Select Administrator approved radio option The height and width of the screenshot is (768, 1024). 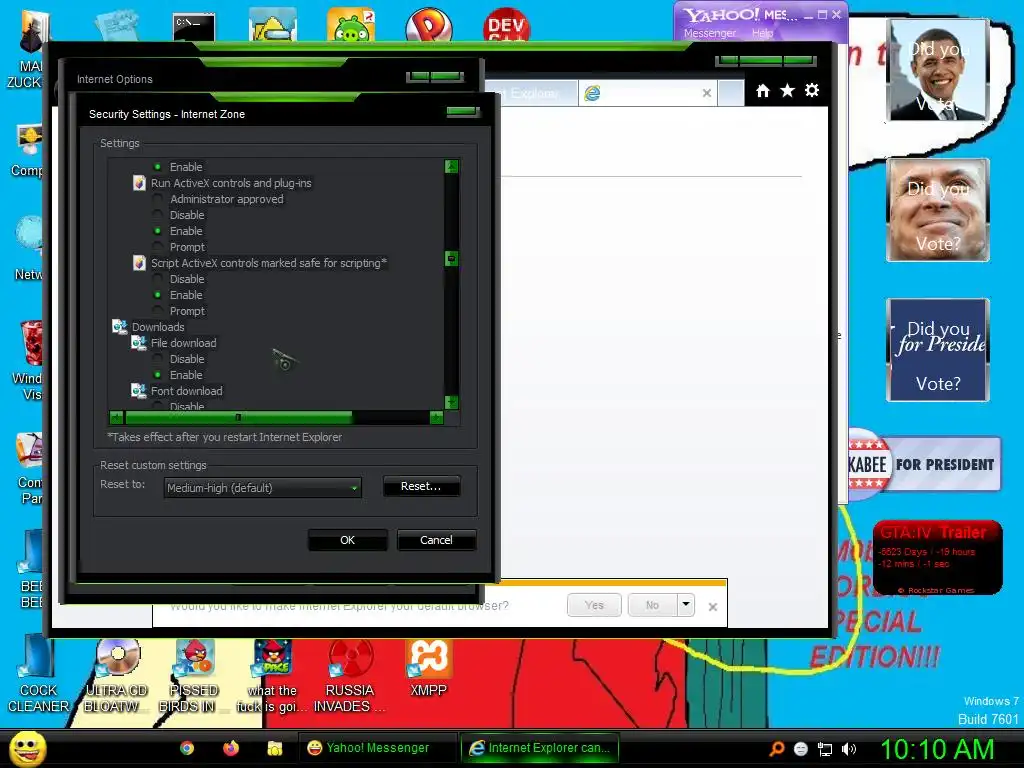coord(157,199)
